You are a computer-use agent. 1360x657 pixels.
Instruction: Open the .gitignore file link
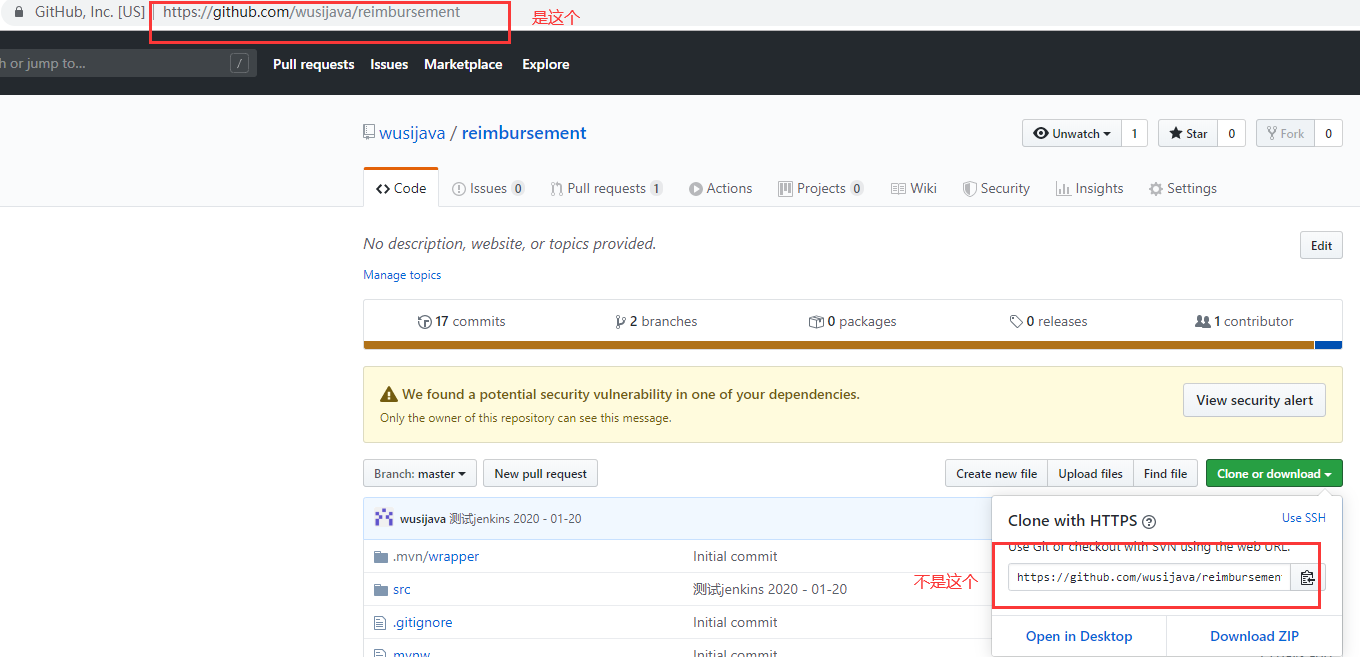[422, 622]
